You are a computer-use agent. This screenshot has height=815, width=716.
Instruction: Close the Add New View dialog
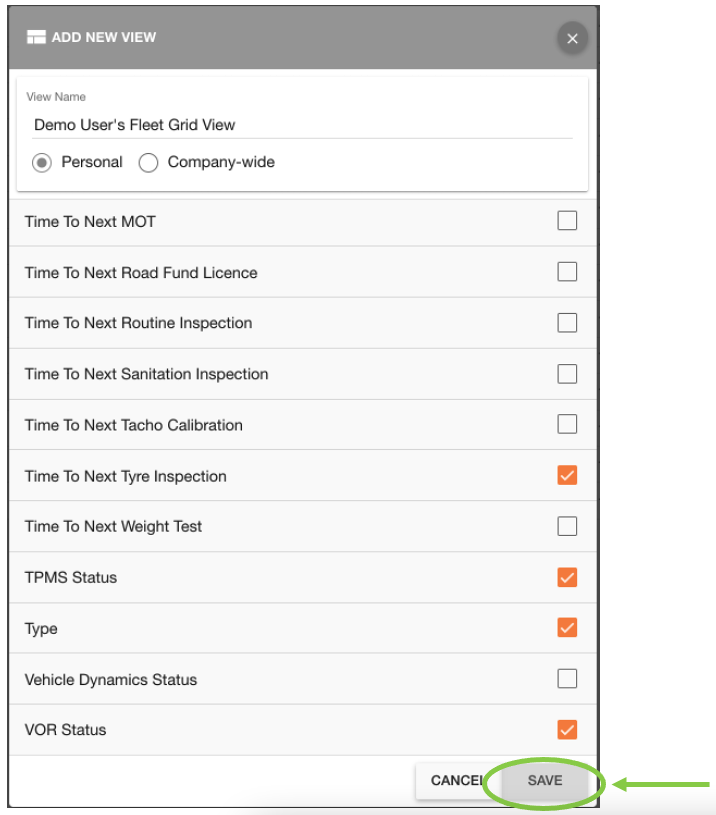point(572,39)
